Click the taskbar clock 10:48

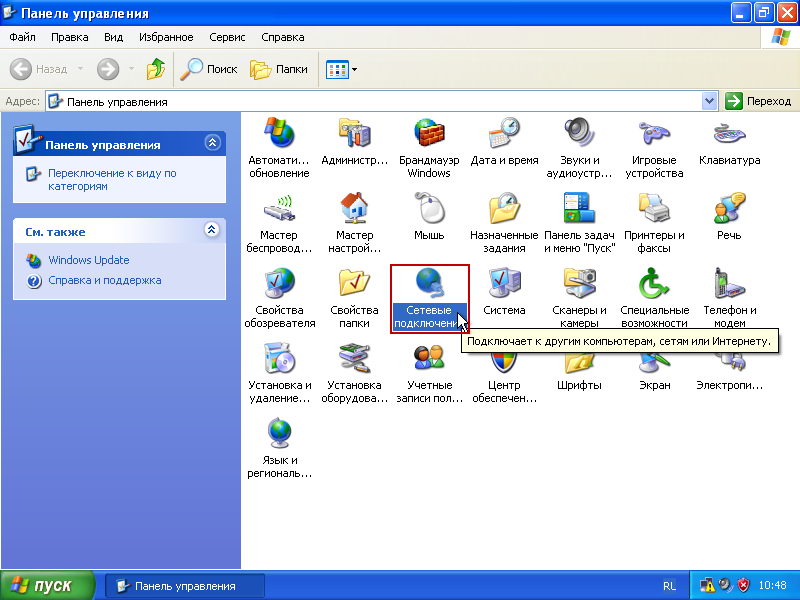[x=772, y=585]
